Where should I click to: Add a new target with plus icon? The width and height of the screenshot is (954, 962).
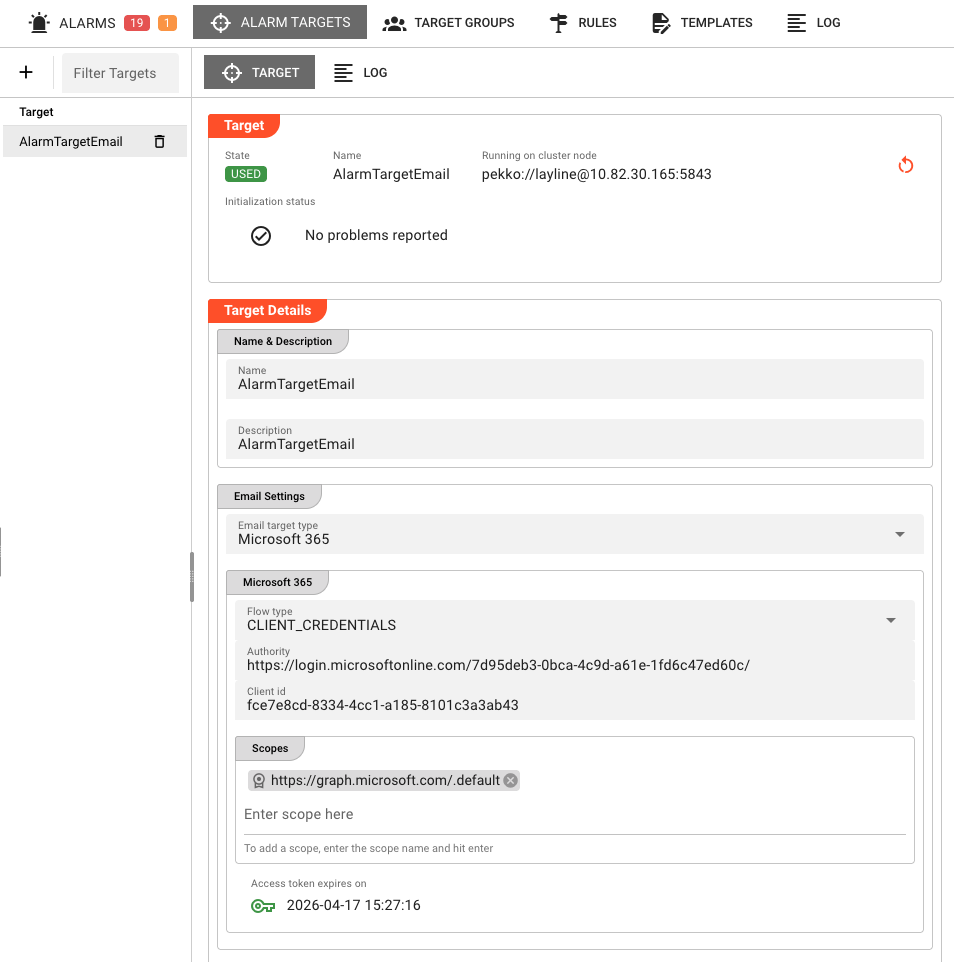(26, 72)
